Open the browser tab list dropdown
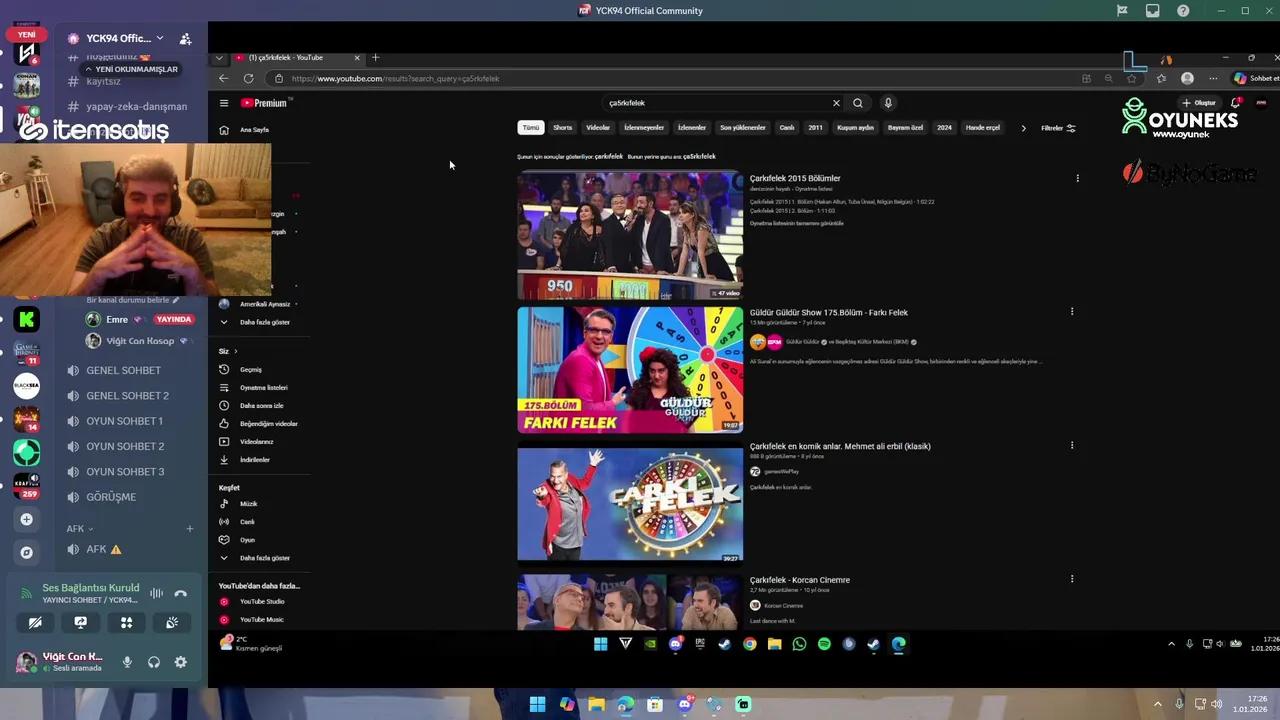Viewport: 1280px width, 720px height. (219, 57)
